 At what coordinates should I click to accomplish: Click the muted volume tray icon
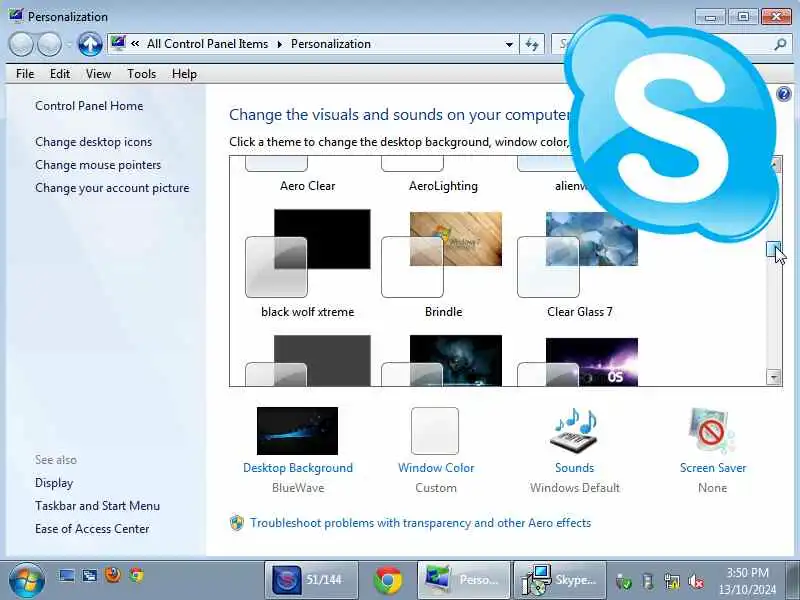tap(695, 581)
